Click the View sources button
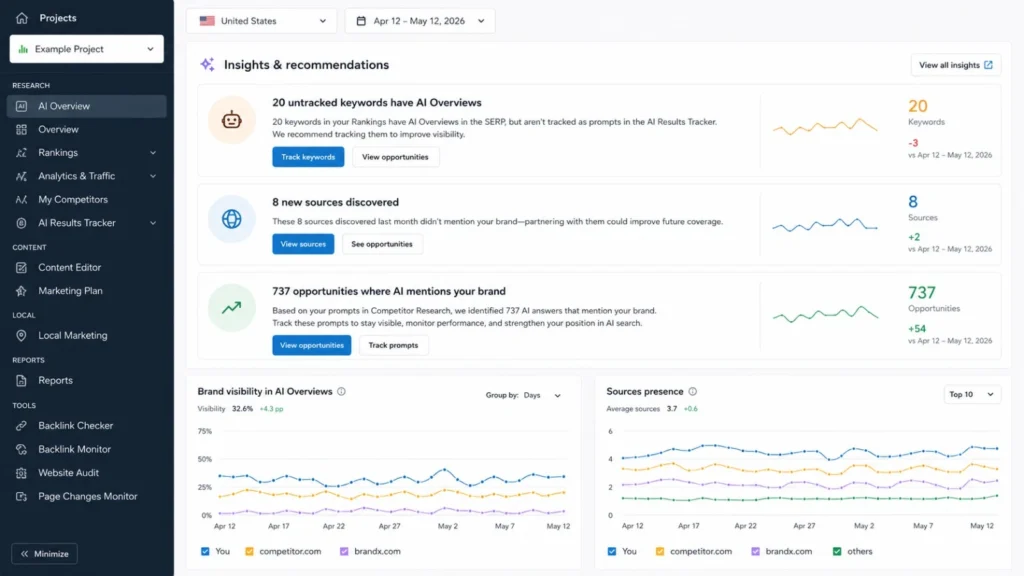The image size is (1024, 576). click(303, 244)
